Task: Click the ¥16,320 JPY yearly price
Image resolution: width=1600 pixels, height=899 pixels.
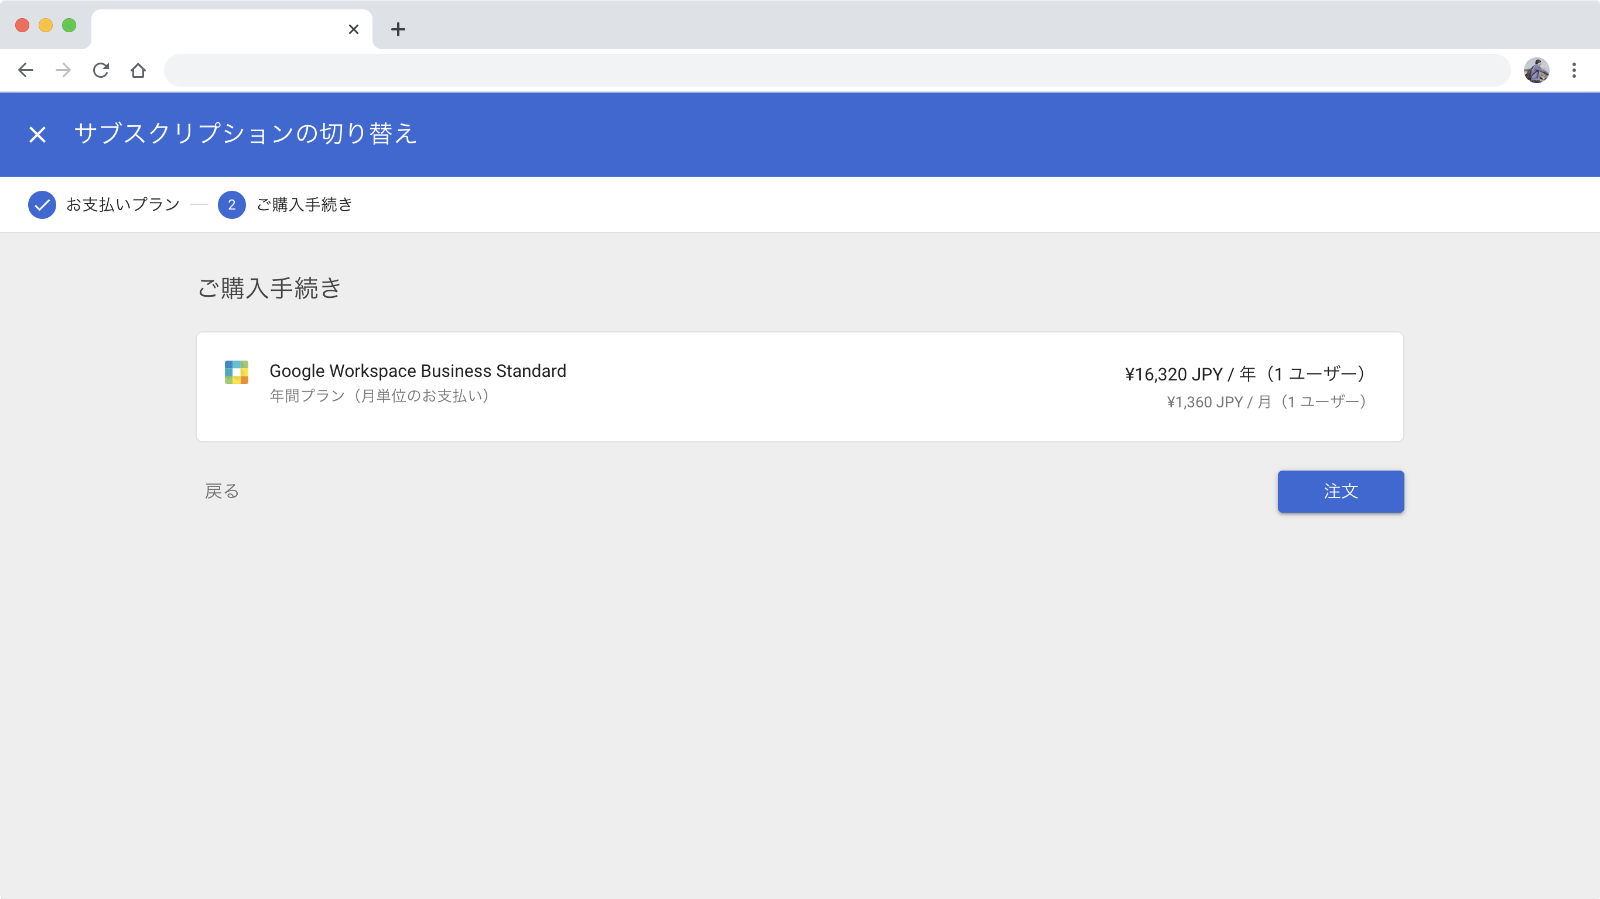Action: tap(1245, 374)
